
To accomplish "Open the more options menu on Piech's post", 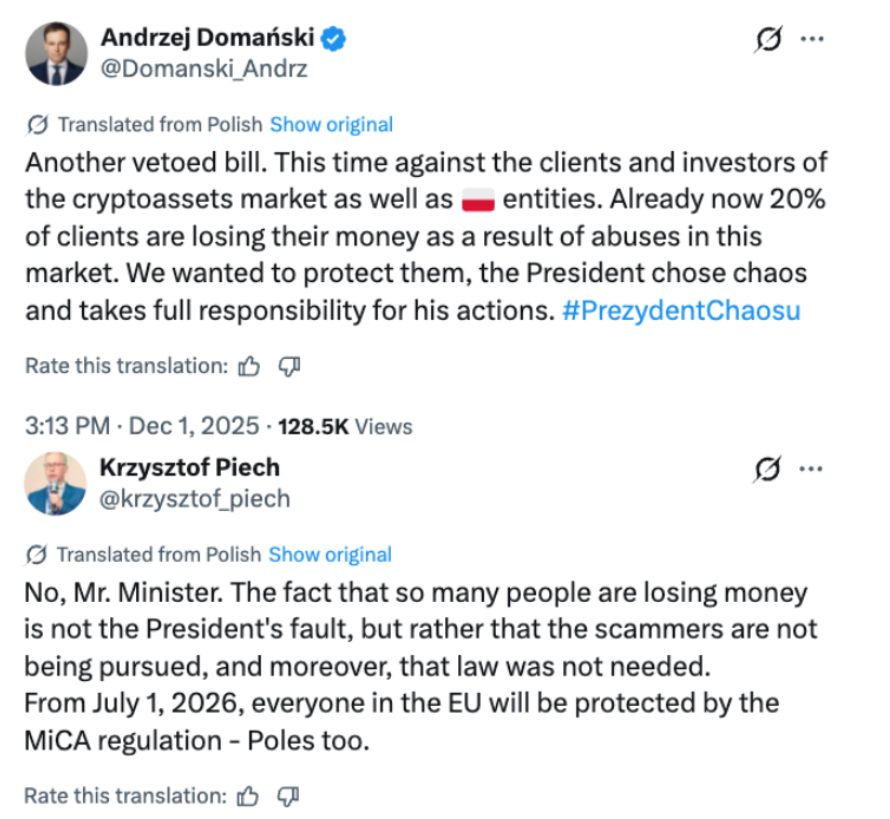I will pos(814,468).
